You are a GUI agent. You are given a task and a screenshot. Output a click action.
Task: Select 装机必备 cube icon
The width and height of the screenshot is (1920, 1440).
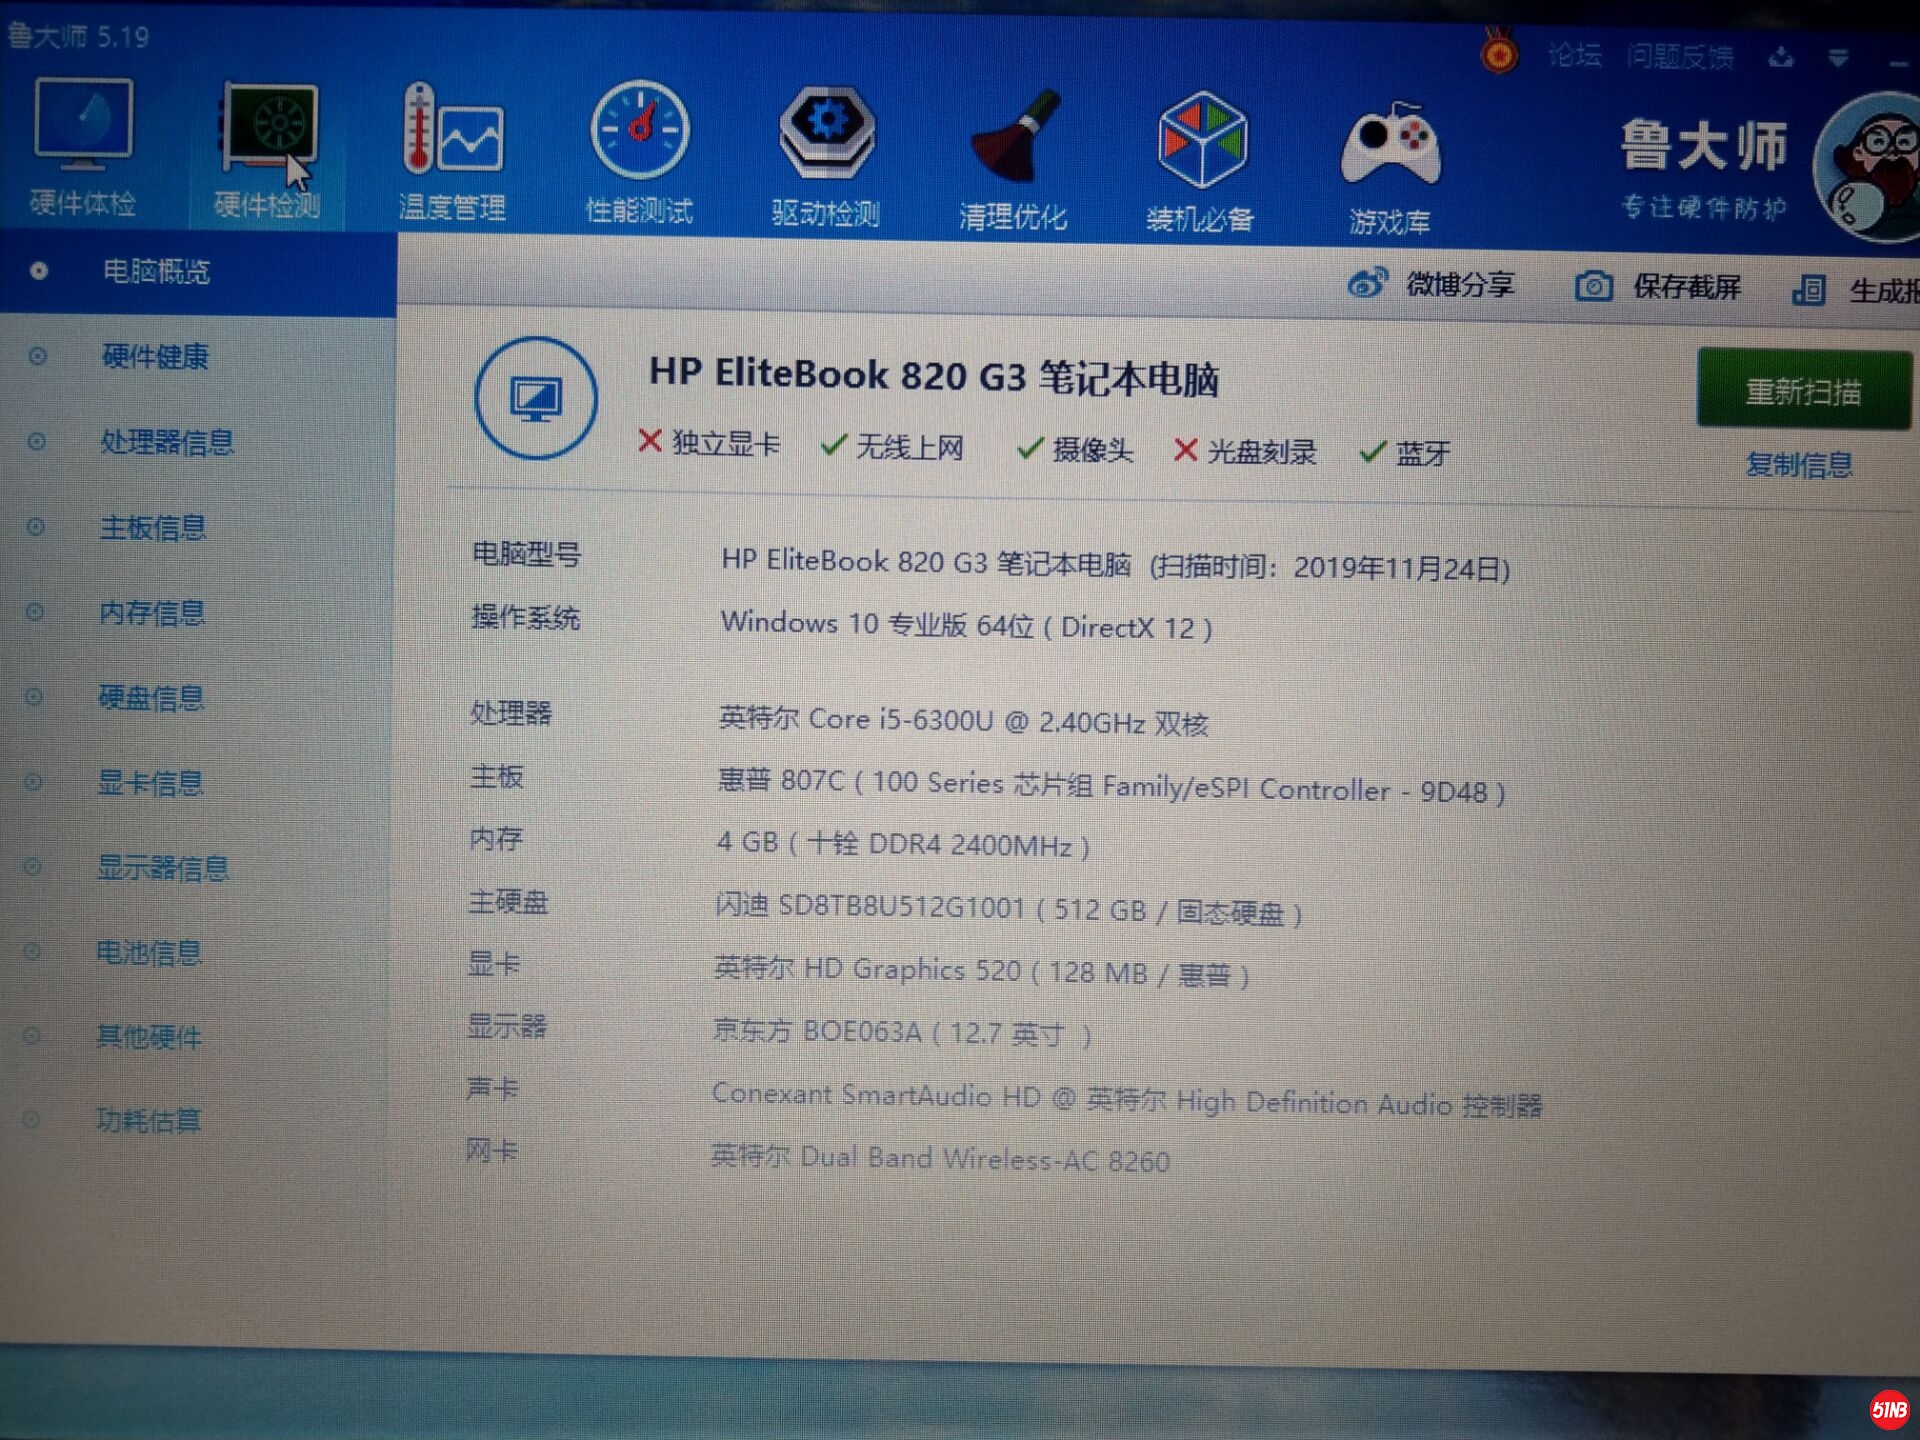click(1201, 141)
